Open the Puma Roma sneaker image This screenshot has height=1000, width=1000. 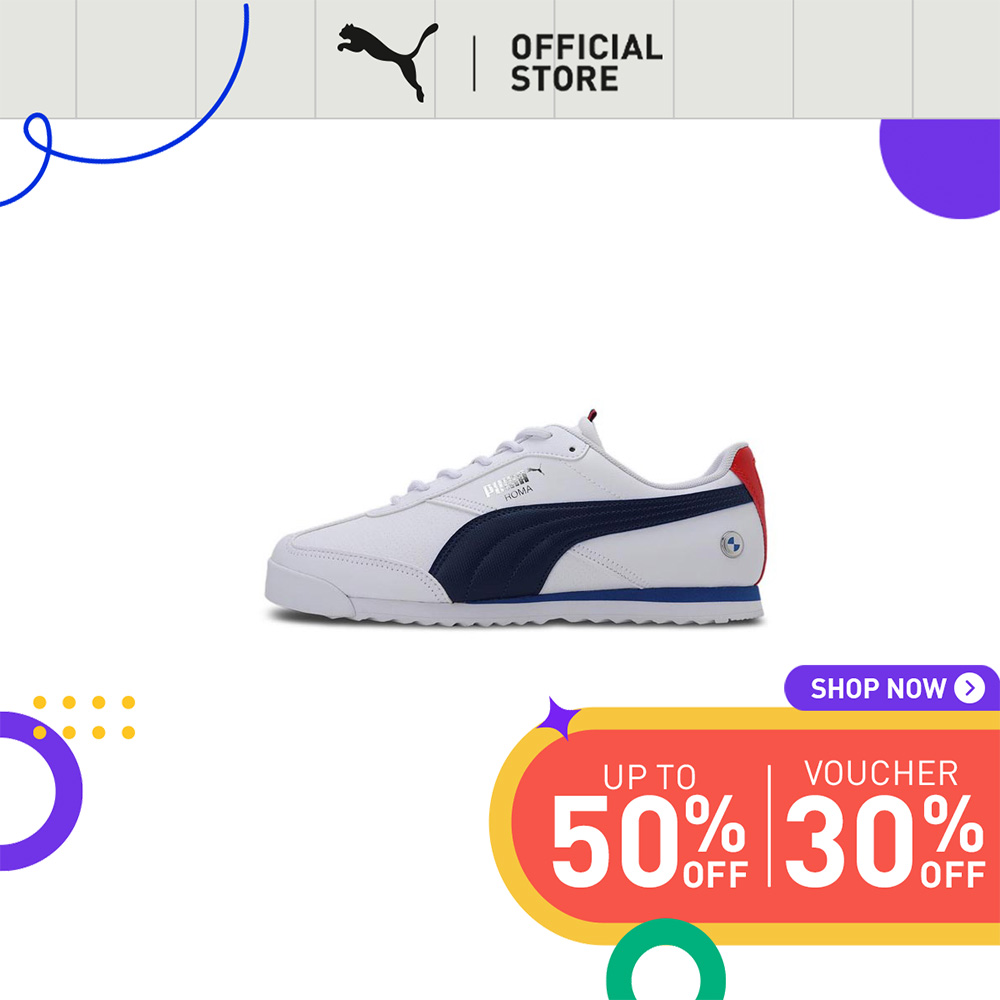(x=515, y=518)
